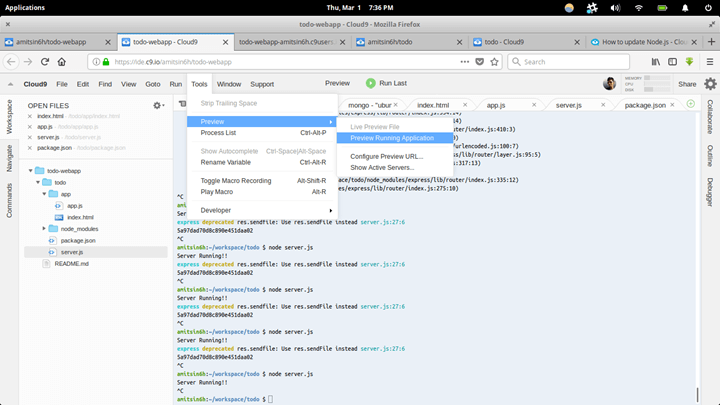Click Run Last button label
The image size is (720, 405).
393,83
